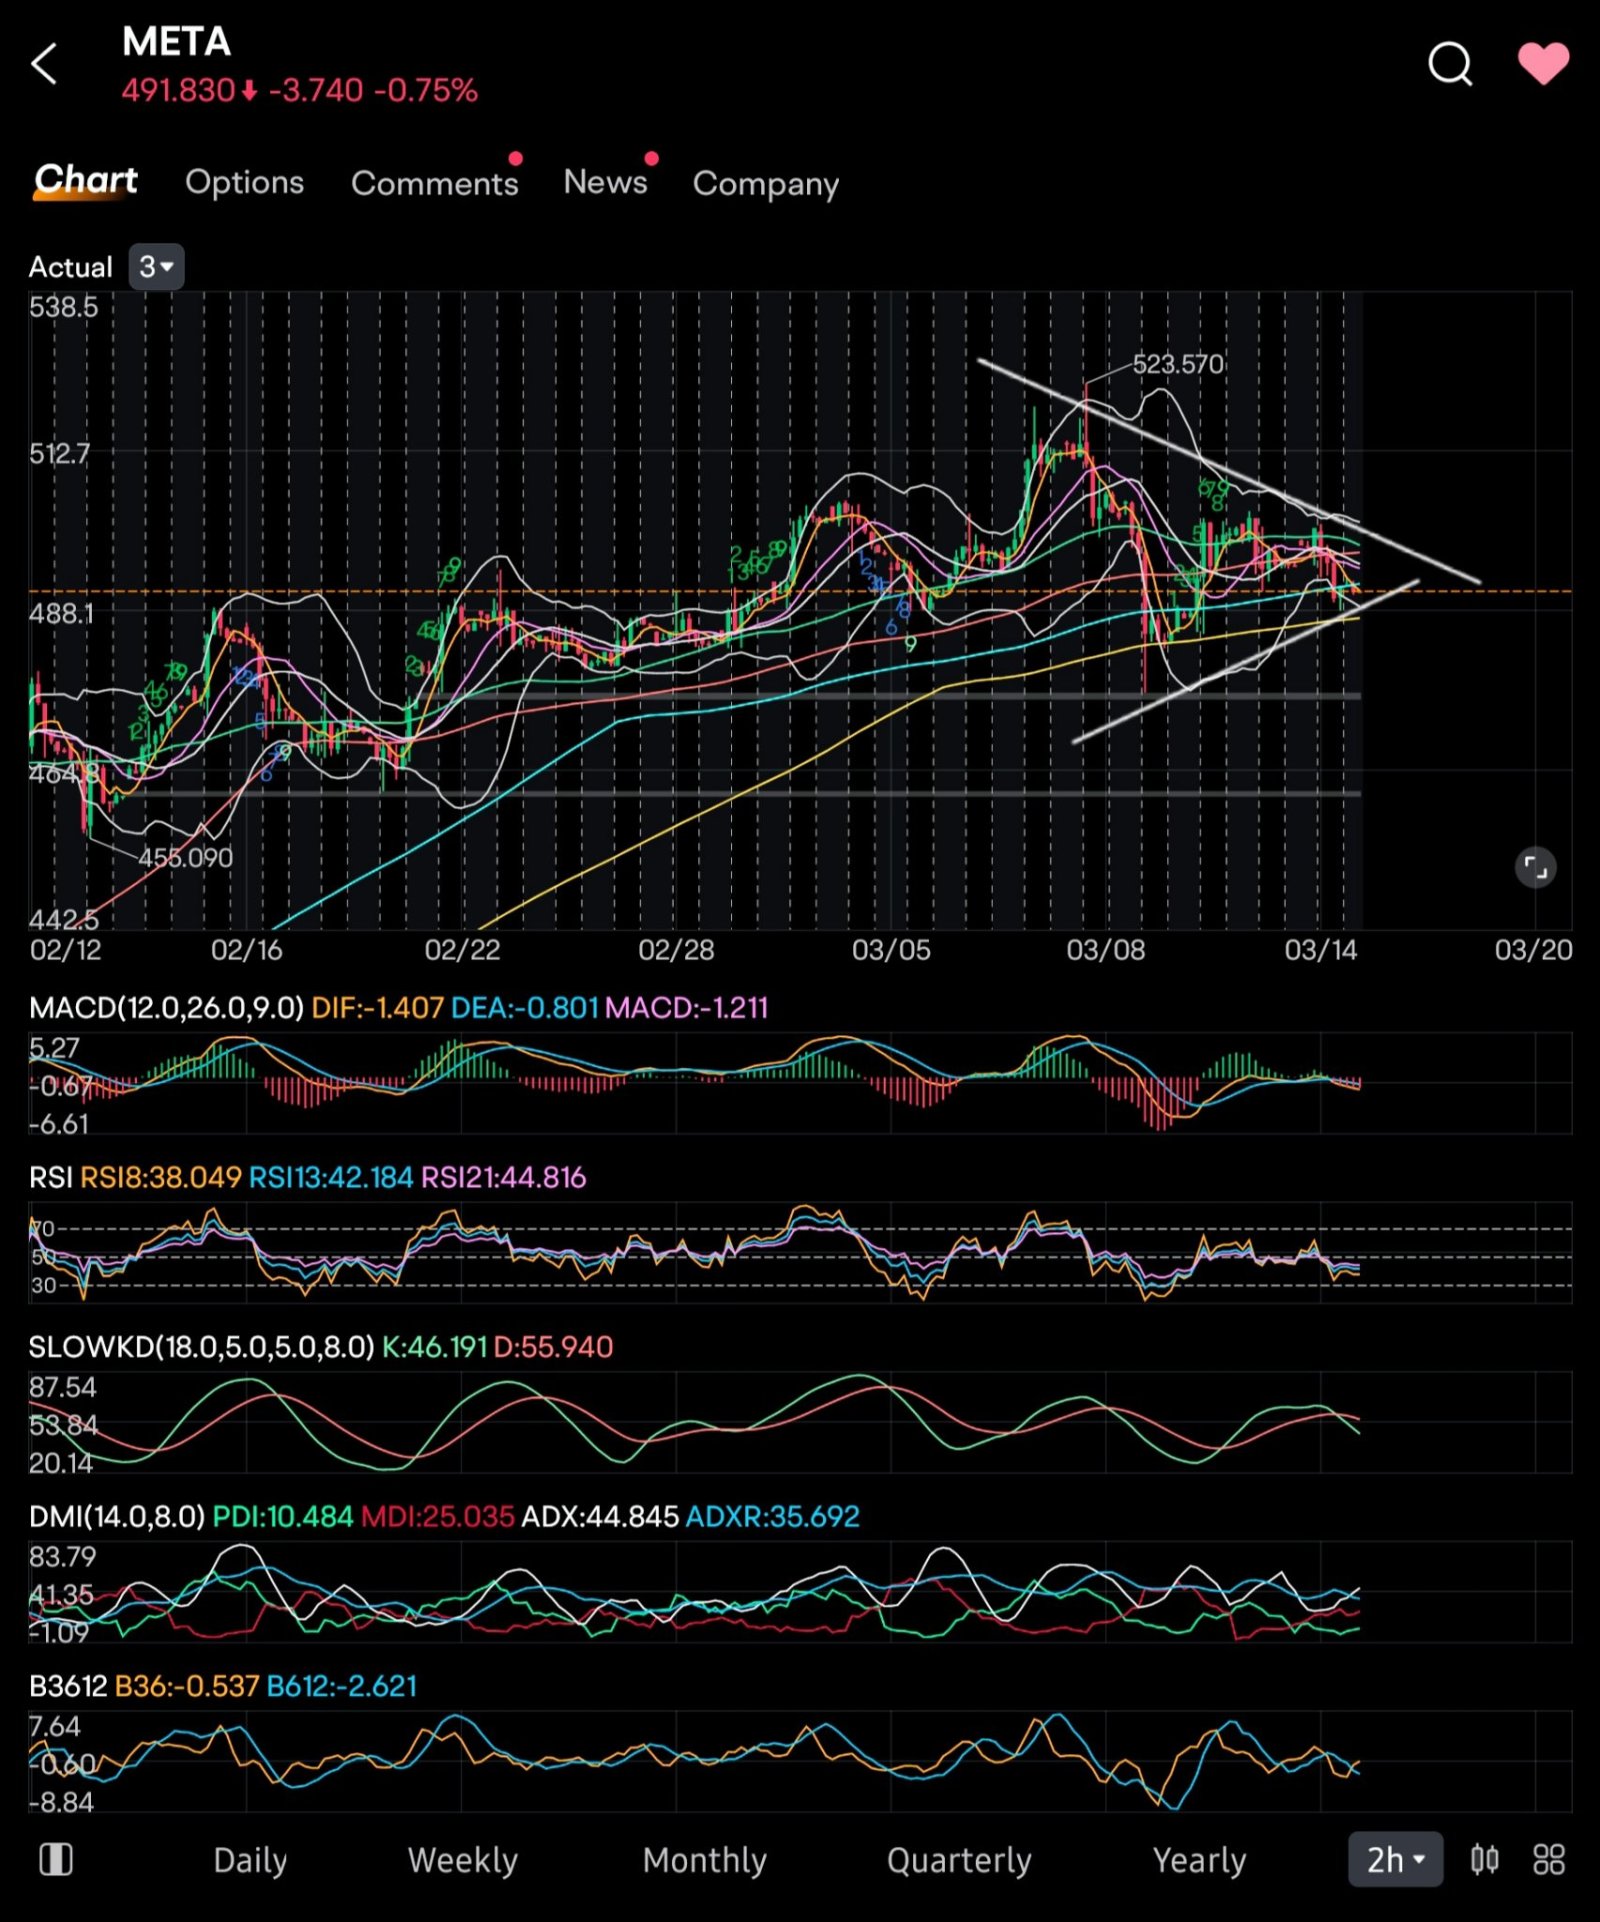Viewport: 1600px width, 1922px height.
Task: Tap the K:46.191 value
Action: (x=434, y=1347)
